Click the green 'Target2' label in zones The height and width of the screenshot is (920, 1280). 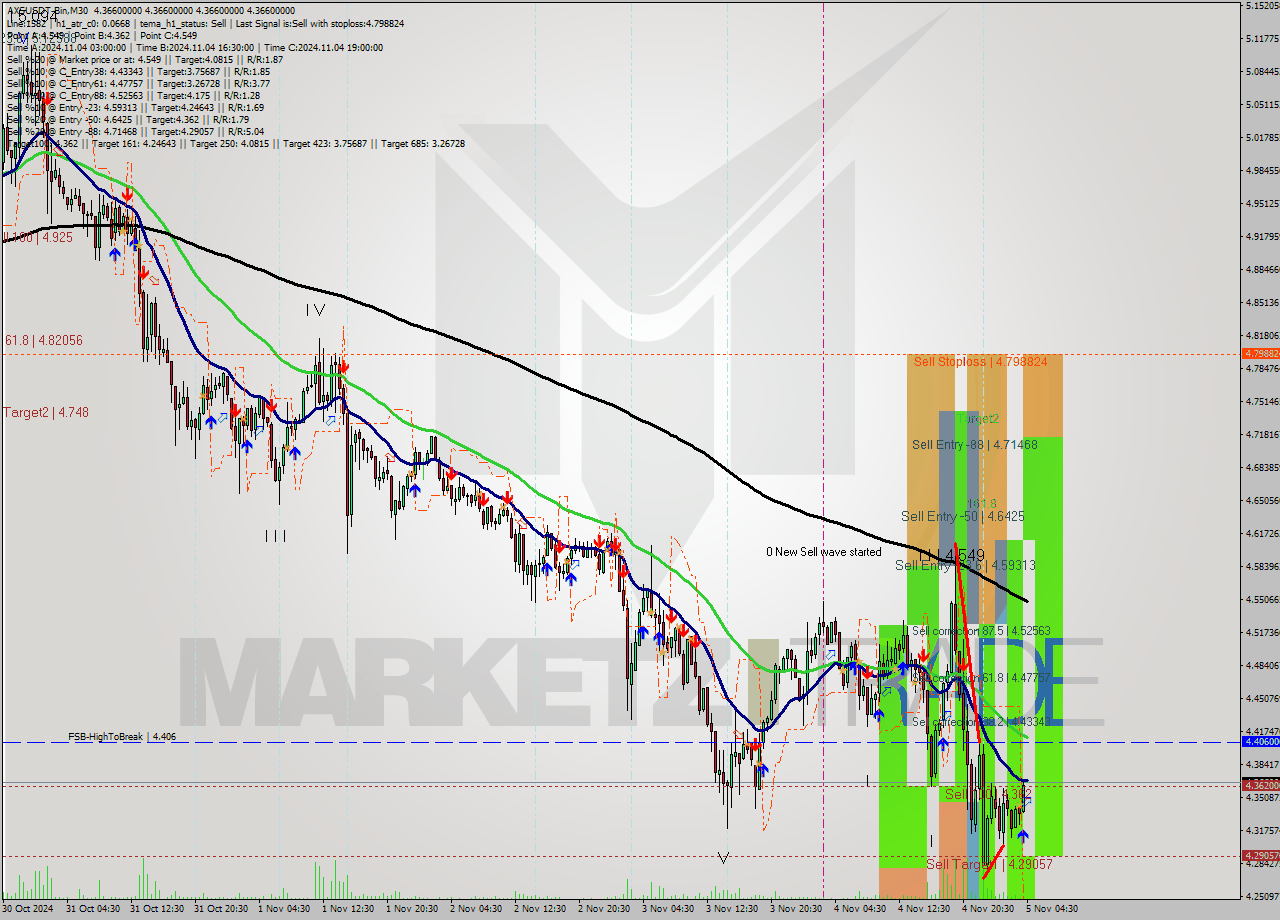click(979, 418)
